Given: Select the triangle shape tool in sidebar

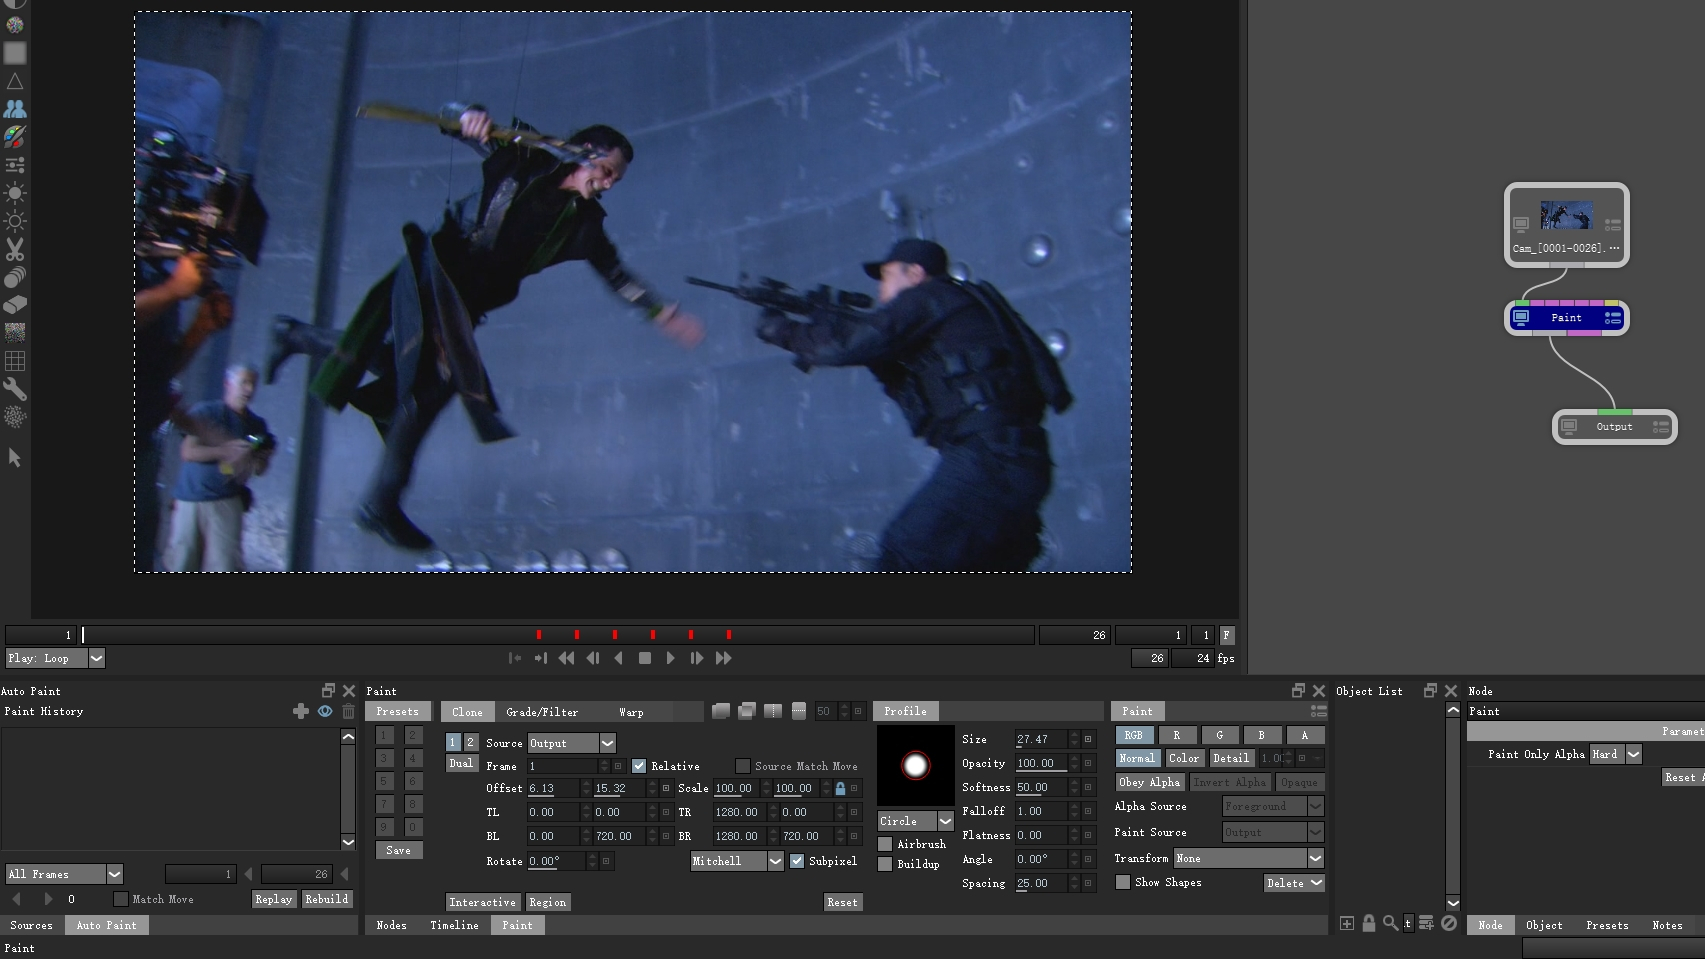Looking at the screenshot, I should point(15,81).
